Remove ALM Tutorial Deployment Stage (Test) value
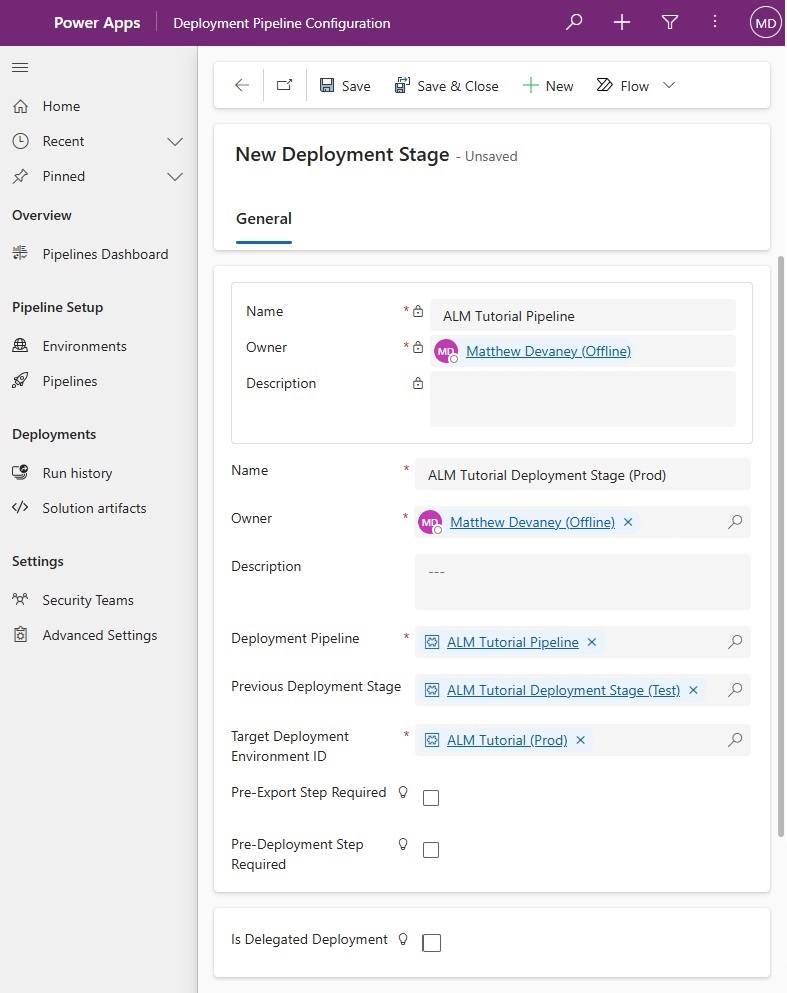Screen dimensions: 787x993 (693, 690)
